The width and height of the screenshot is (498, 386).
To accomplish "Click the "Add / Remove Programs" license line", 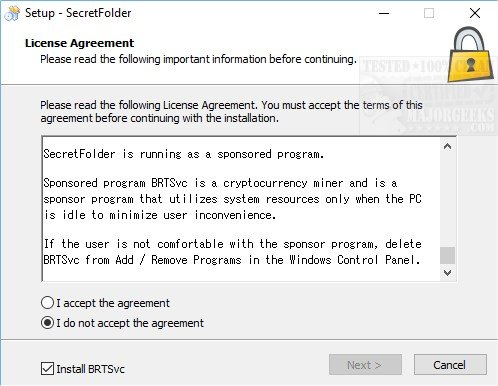I will 231,260.
